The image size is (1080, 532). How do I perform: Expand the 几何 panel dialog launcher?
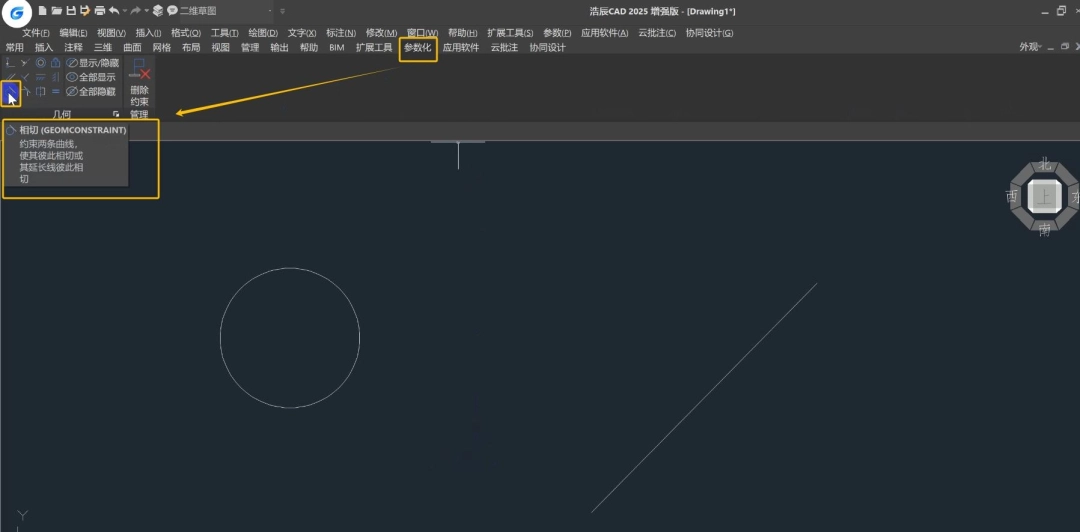[116, 114]
